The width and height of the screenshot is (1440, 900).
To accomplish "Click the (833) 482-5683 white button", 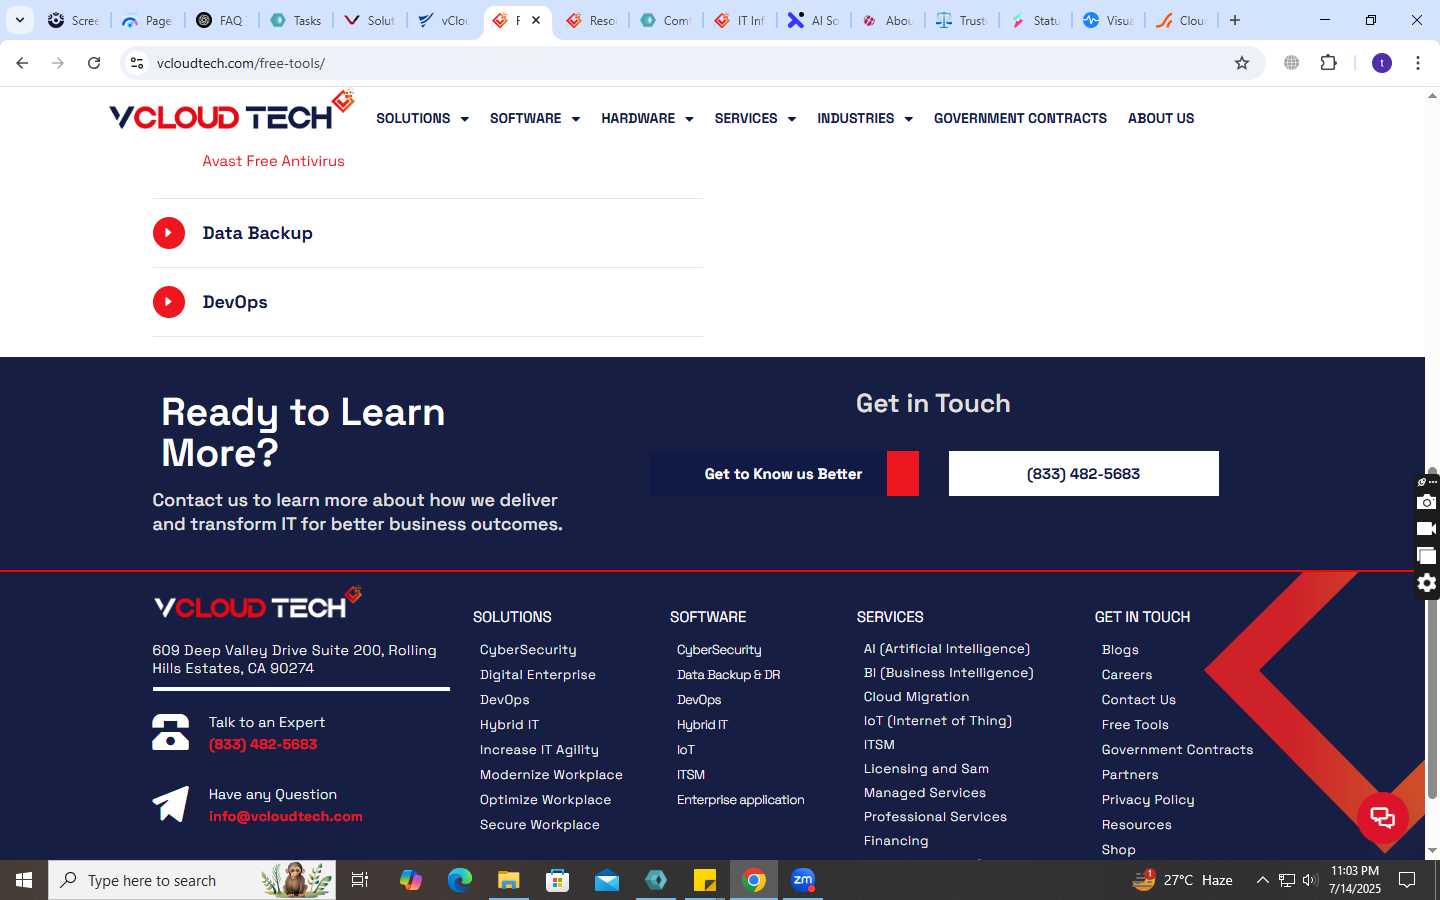I will [x=1083, y=474].
